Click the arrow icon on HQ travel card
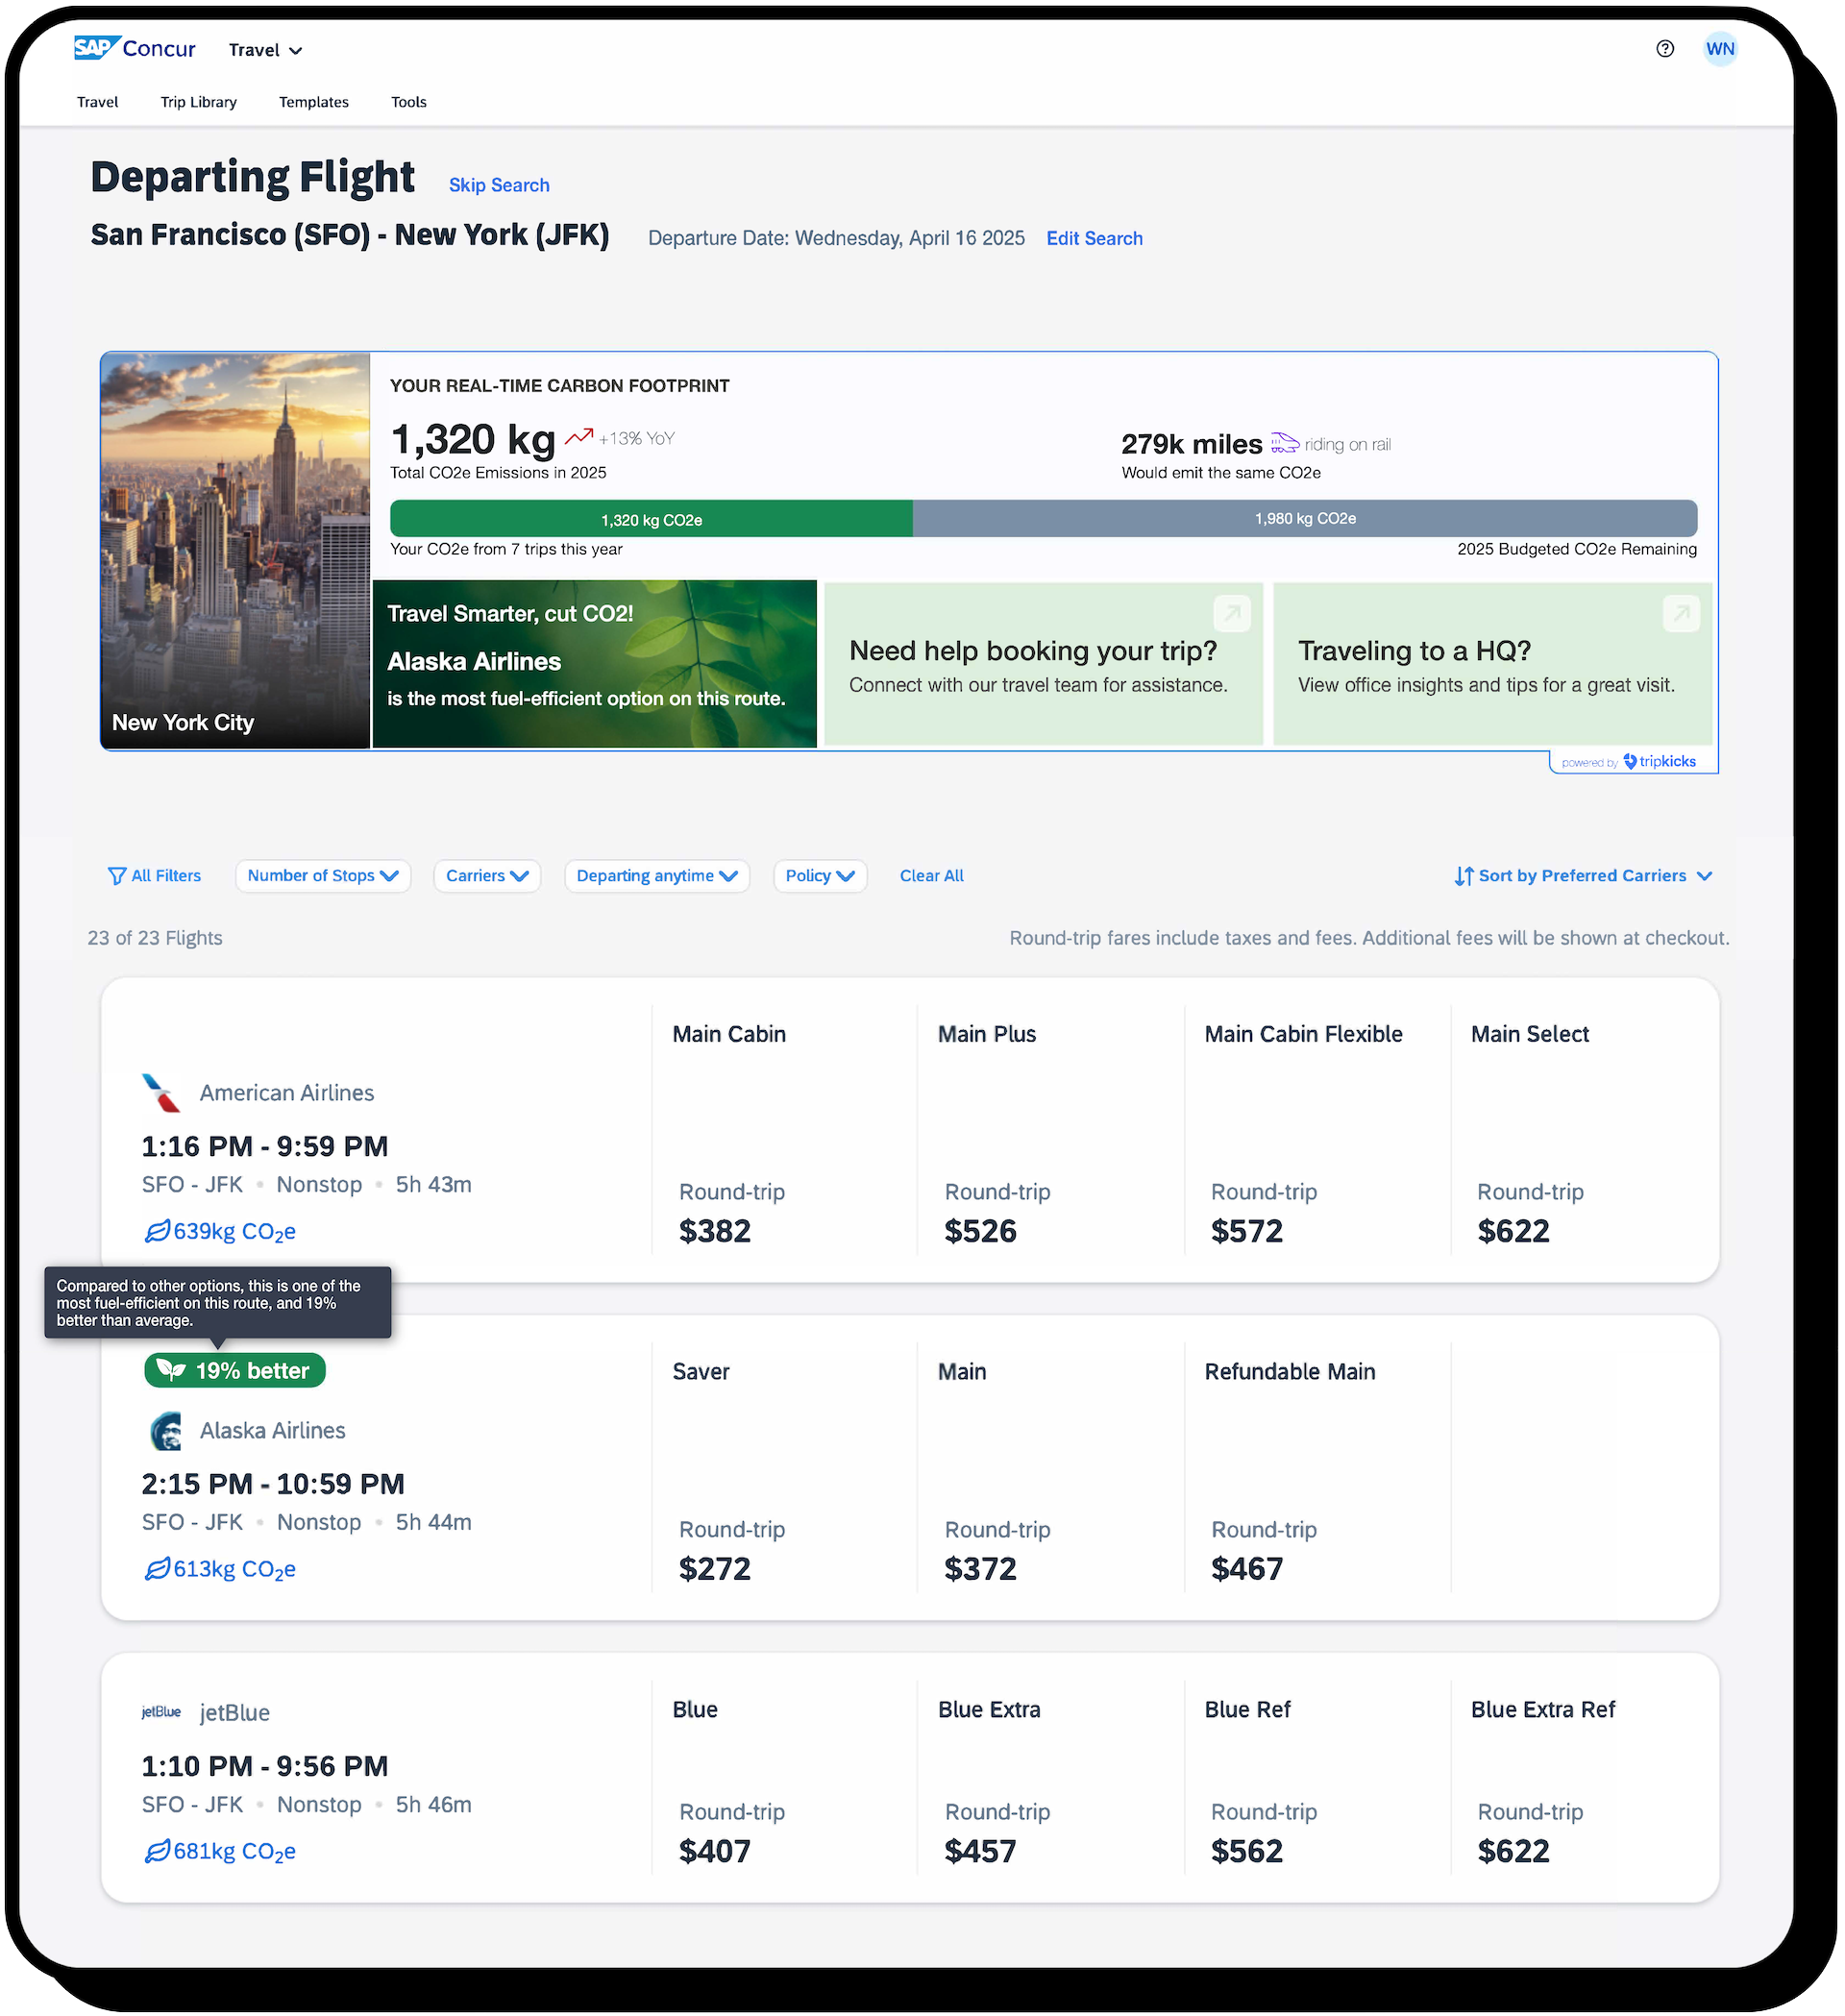Viewport: 1845px width, 2016px height. click(1681, 613)
